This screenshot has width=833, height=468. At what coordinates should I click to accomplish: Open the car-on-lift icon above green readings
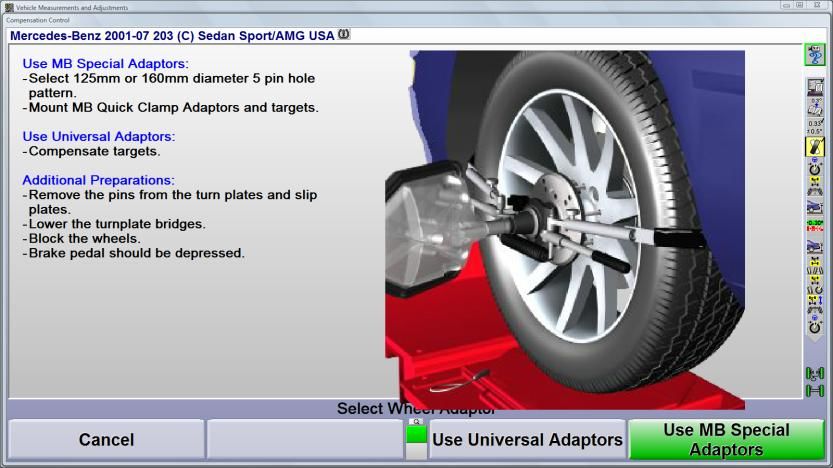[815, 206]
